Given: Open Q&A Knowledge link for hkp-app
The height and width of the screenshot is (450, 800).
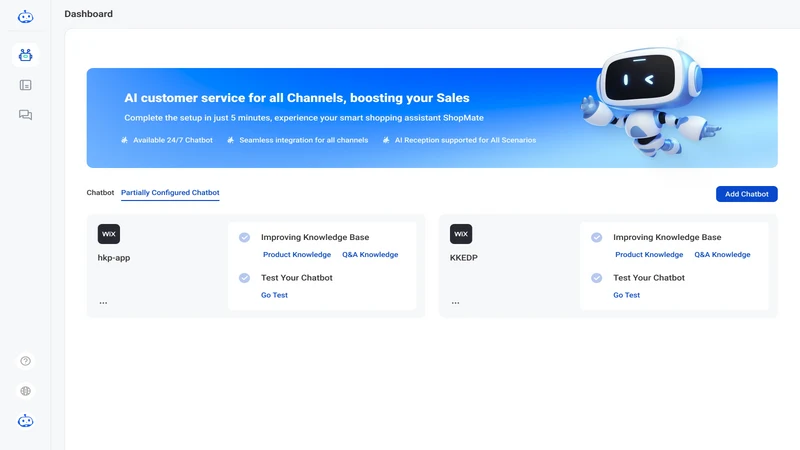Looking at the screenshot, I should (370, 255).
